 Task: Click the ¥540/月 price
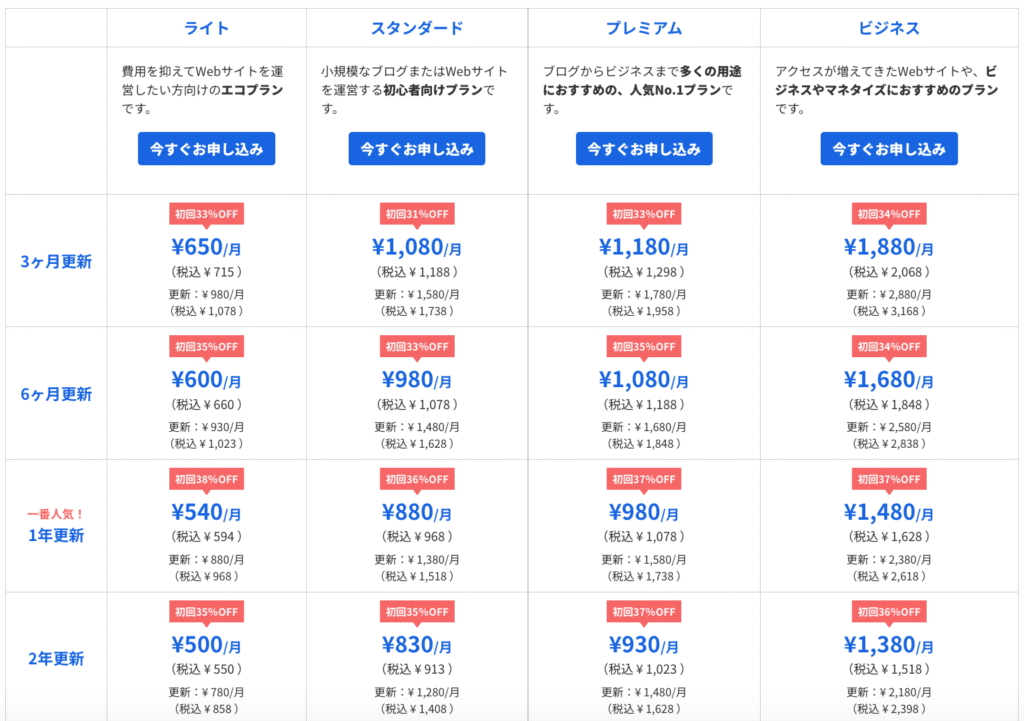206,513
